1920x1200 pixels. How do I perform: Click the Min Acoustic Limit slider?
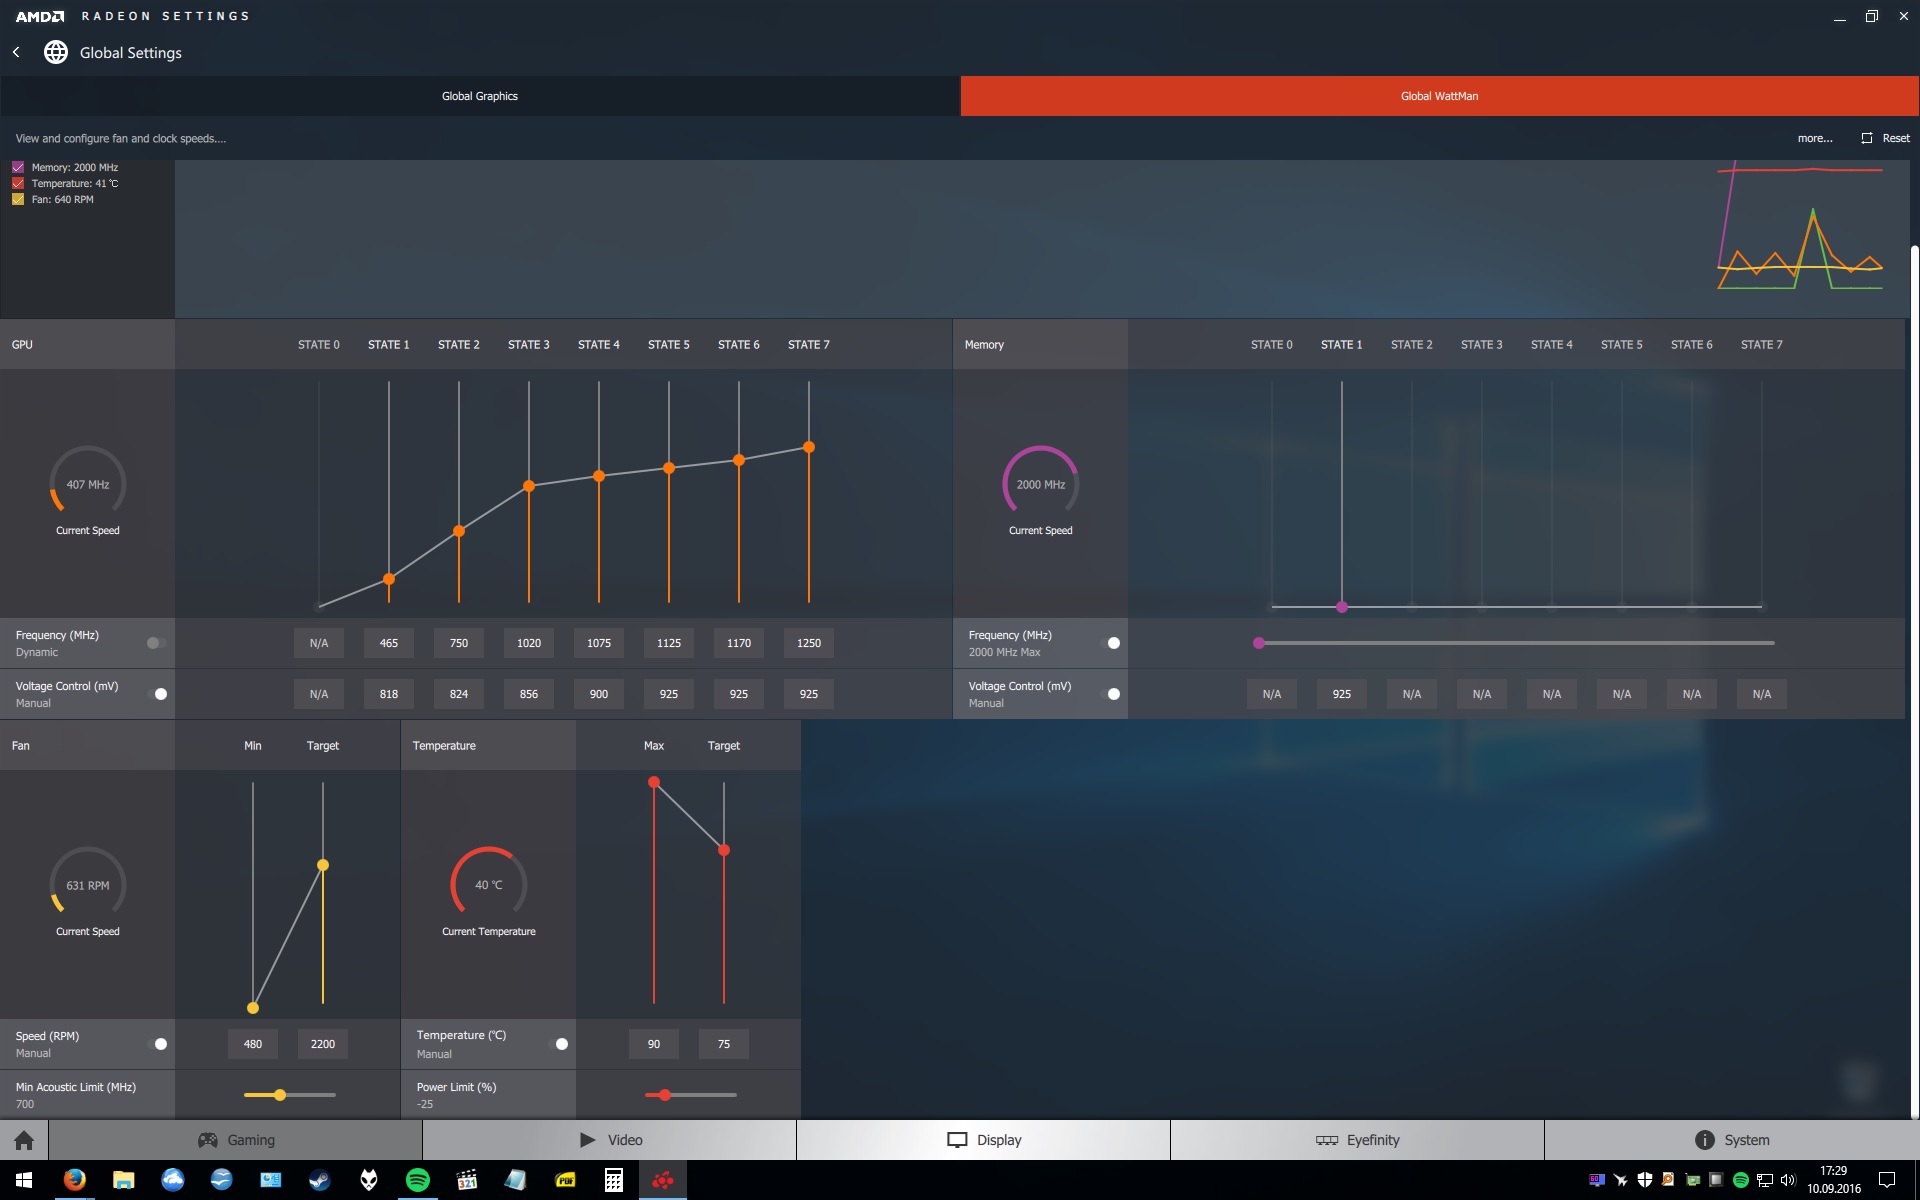[290, 1095]
